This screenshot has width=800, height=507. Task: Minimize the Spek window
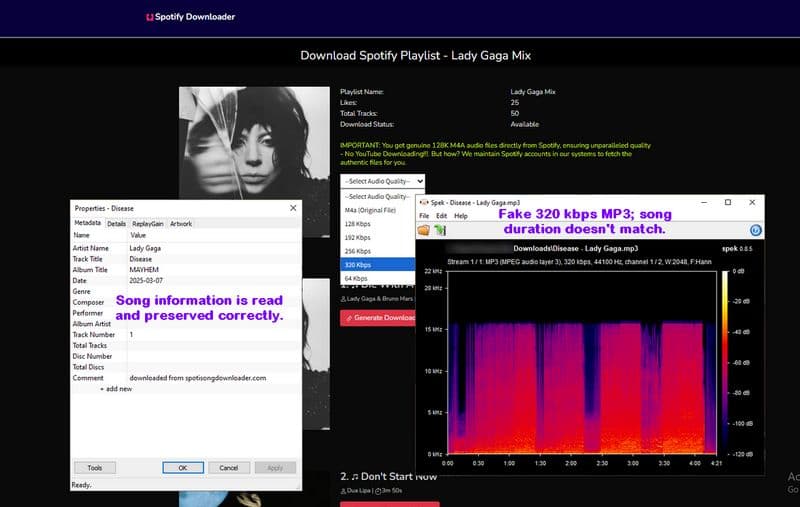[704, 202]
